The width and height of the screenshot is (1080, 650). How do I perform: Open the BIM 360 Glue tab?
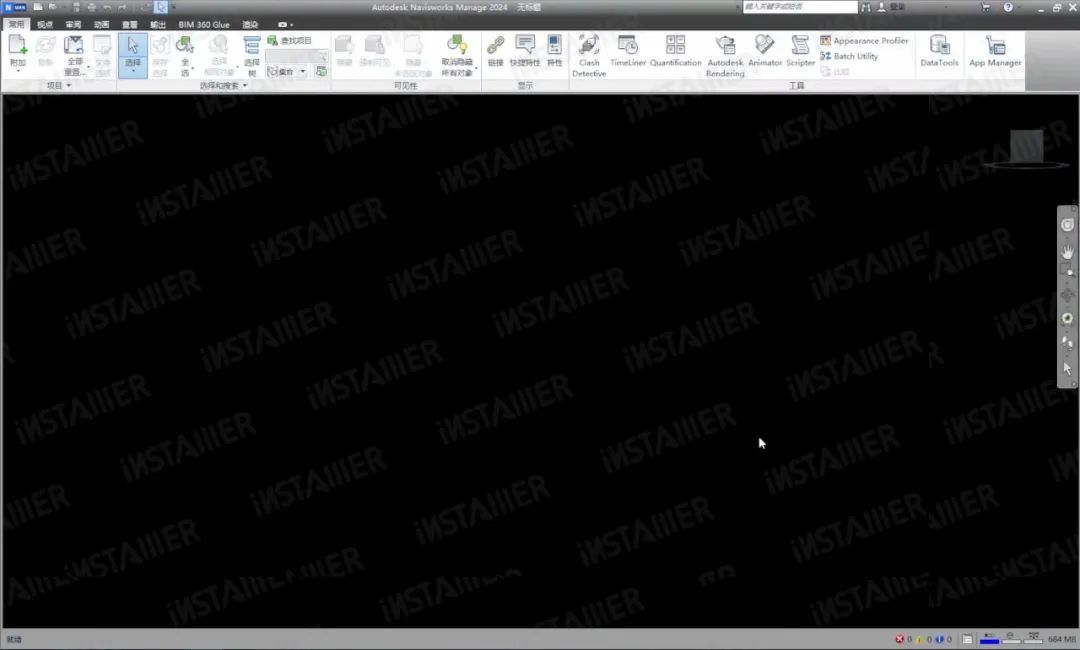click(x=204, y=24)
